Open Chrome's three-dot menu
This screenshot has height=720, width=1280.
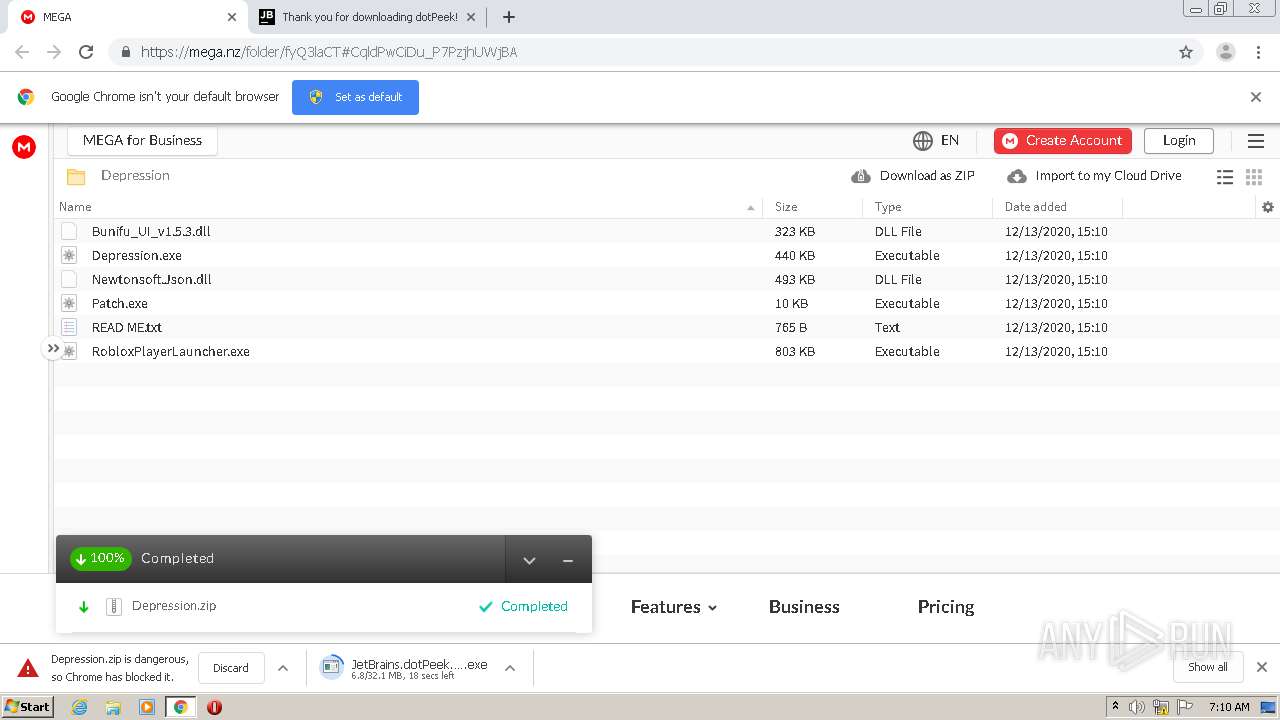pyautogui.click(x=1259, y=52)
